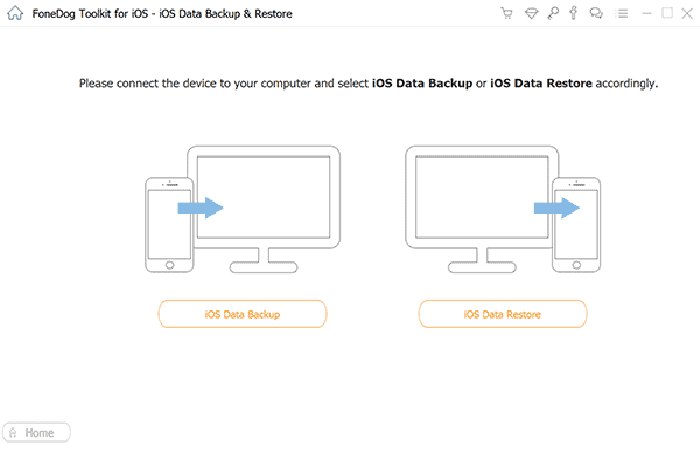
Task: Open the hamburger menu icon
Action: click(621, 13)
